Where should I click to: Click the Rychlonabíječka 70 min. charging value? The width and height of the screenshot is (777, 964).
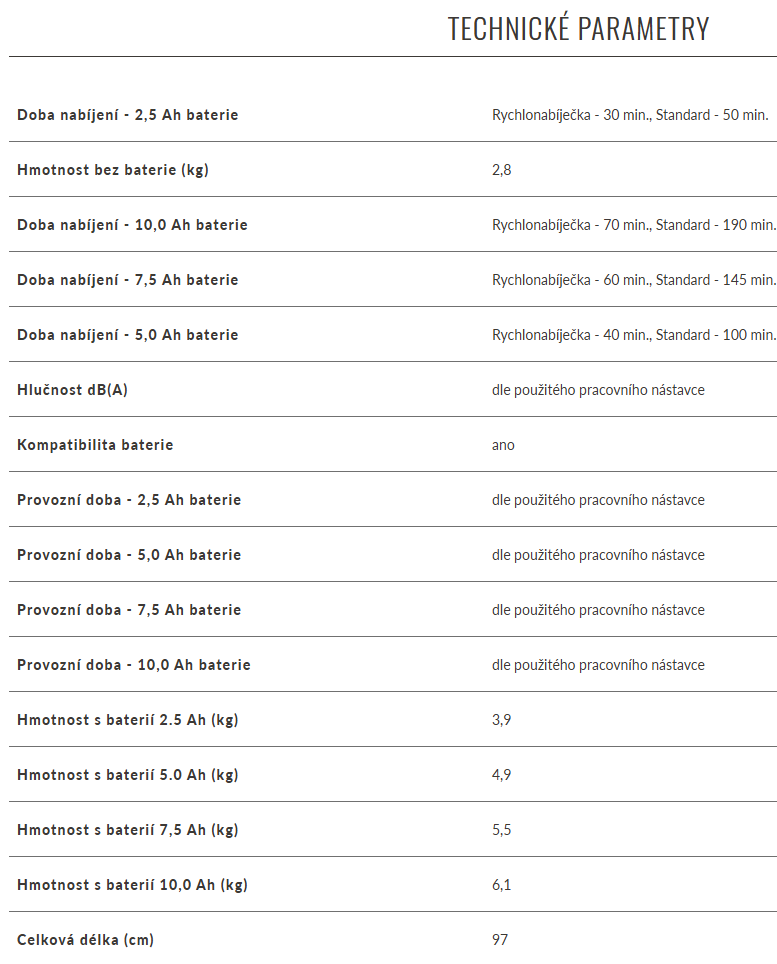pyautogui.click(x=634, y=225)
